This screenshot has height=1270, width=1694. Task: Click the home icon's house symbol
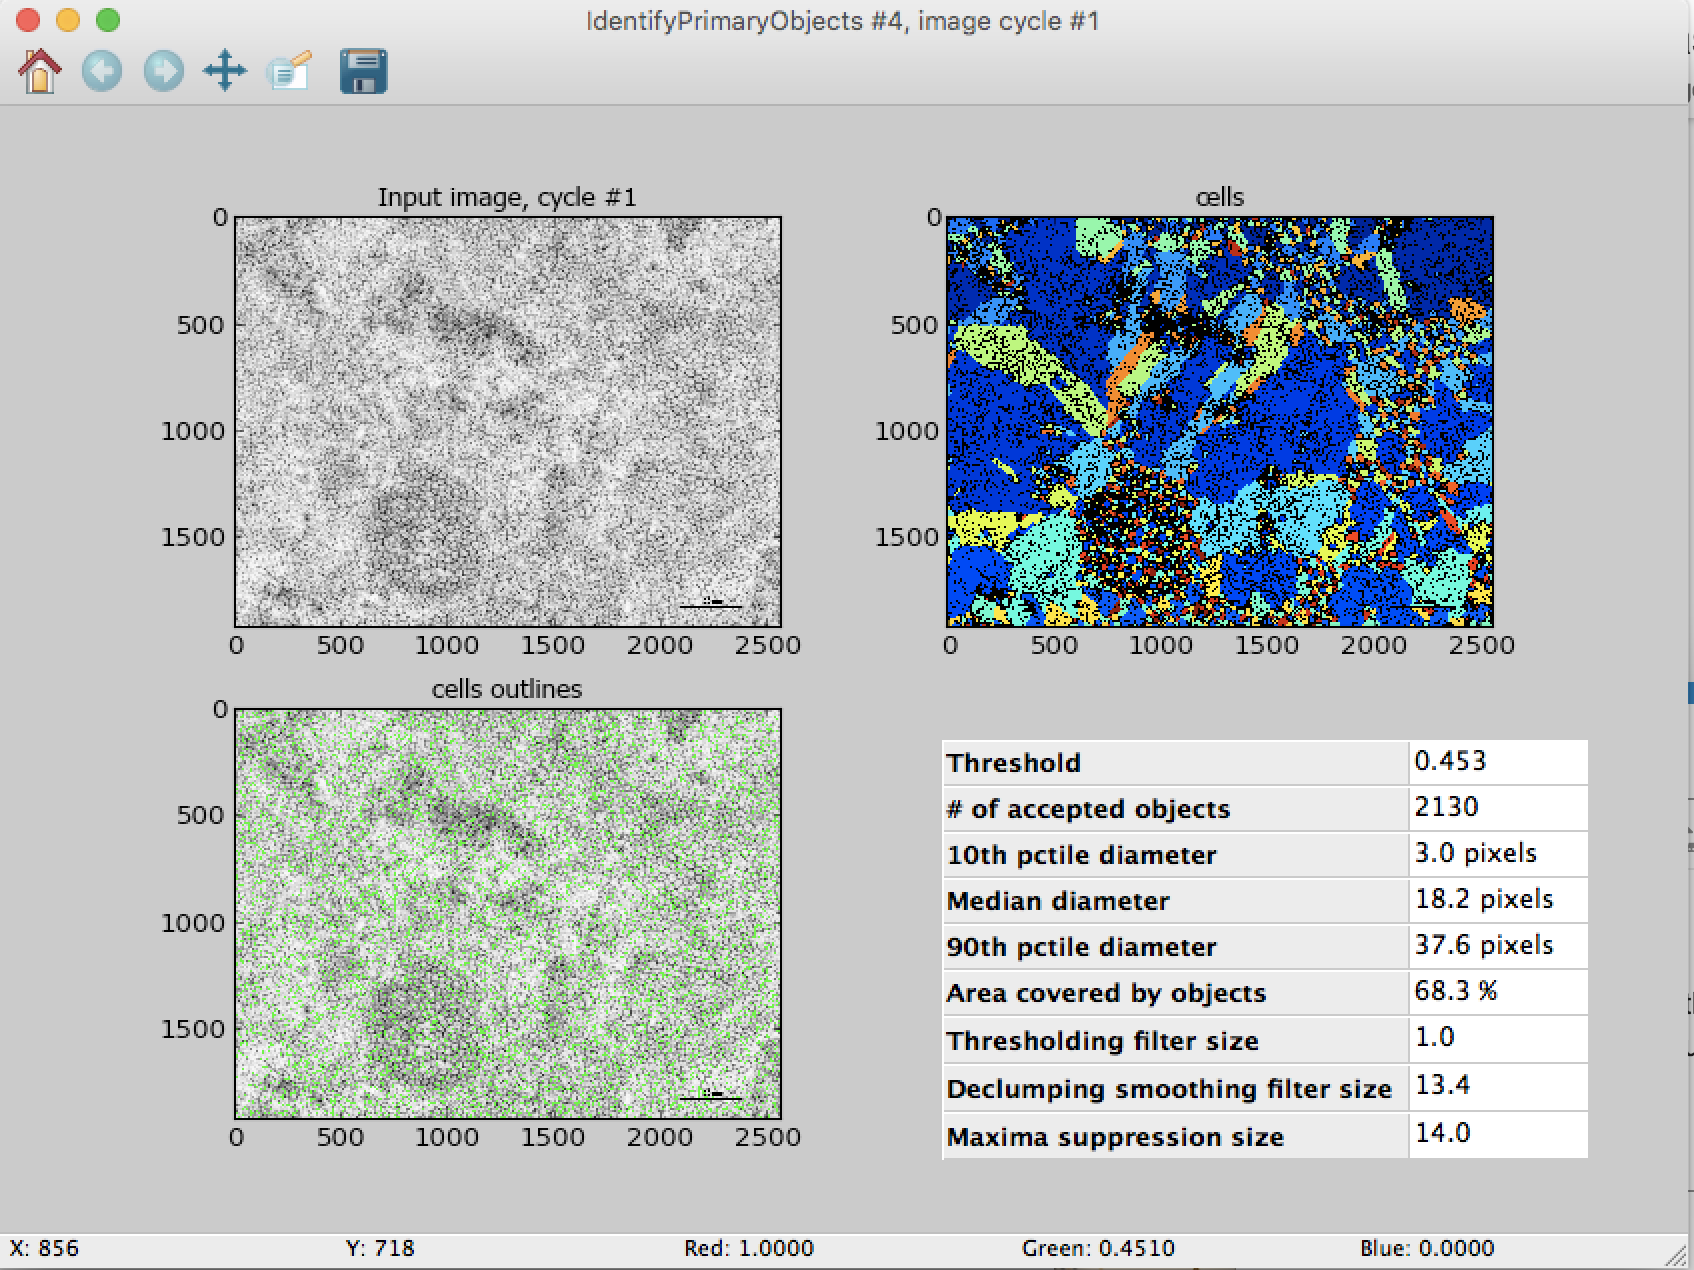[40, 71]
